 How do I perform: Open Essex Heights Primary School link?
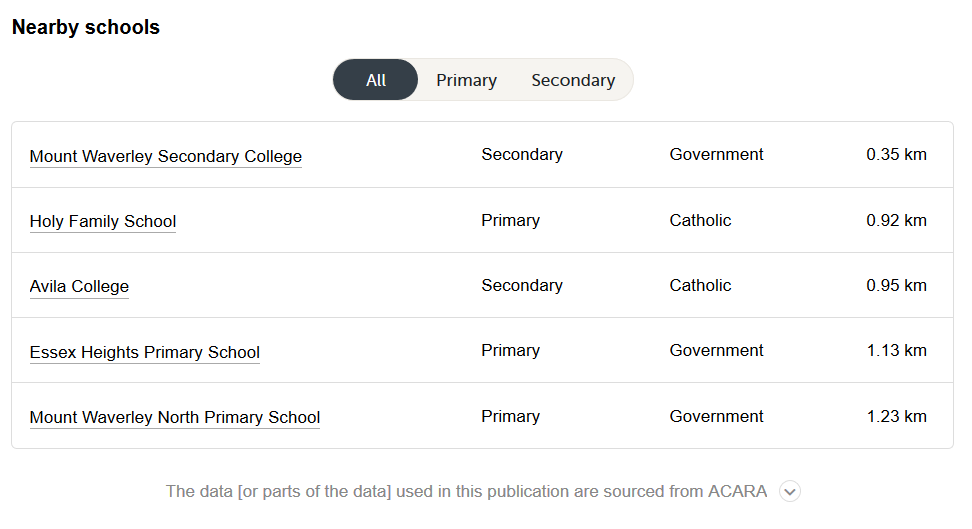(145, 352)
